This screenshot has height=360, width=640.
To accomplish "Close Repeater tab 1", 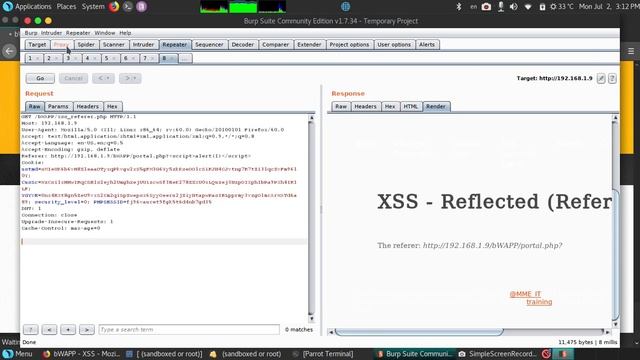I will (x=38, y=58).
